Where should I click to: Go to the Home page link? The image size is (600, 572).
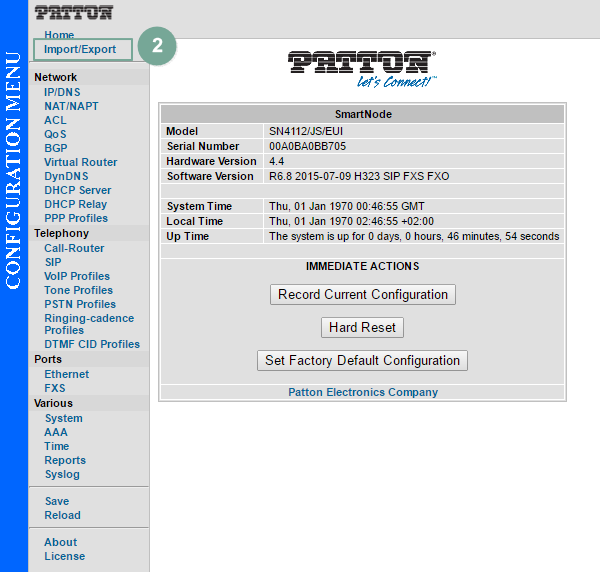[x=59, y=35]
